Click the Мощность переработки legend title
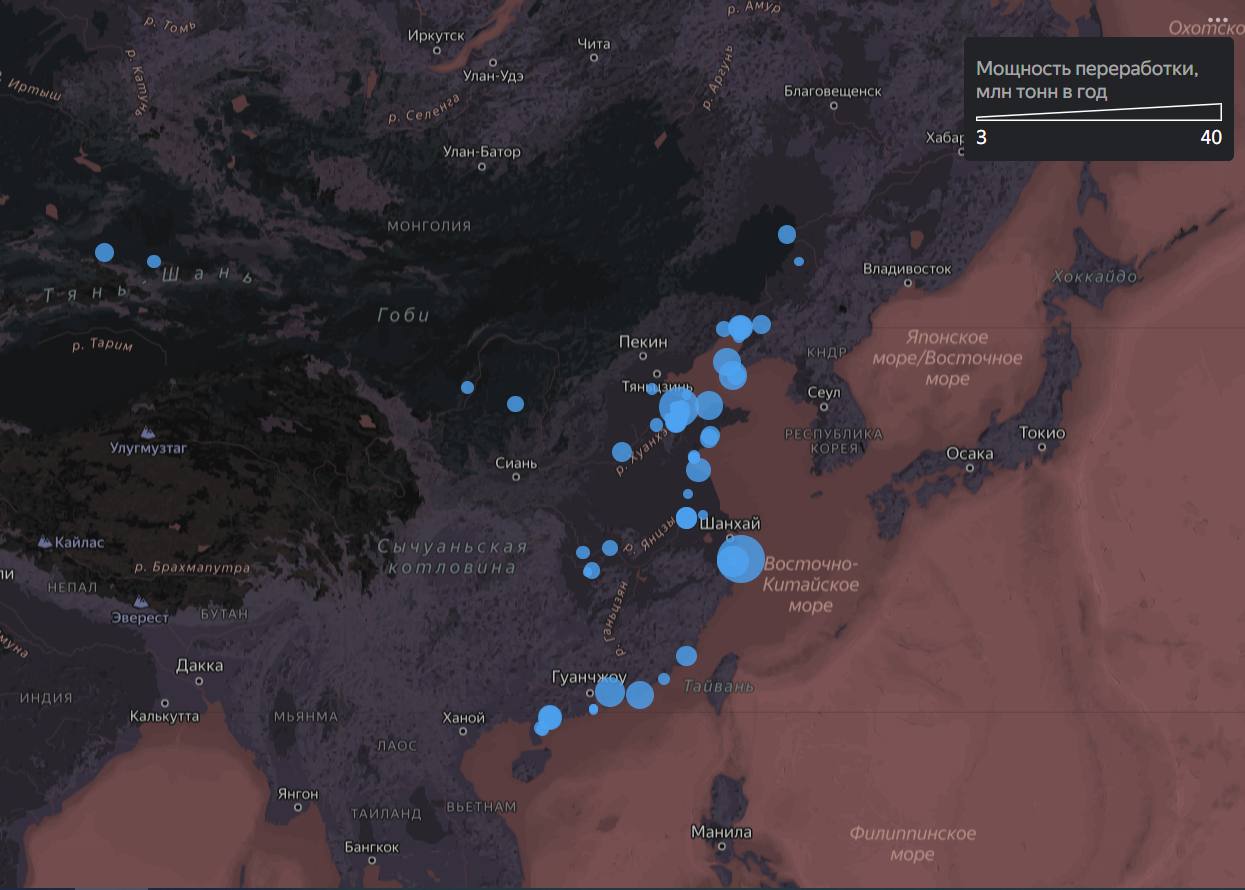Image resolution: width=1245 pixels, height=890 pixels. click(x=1087, y=80)
